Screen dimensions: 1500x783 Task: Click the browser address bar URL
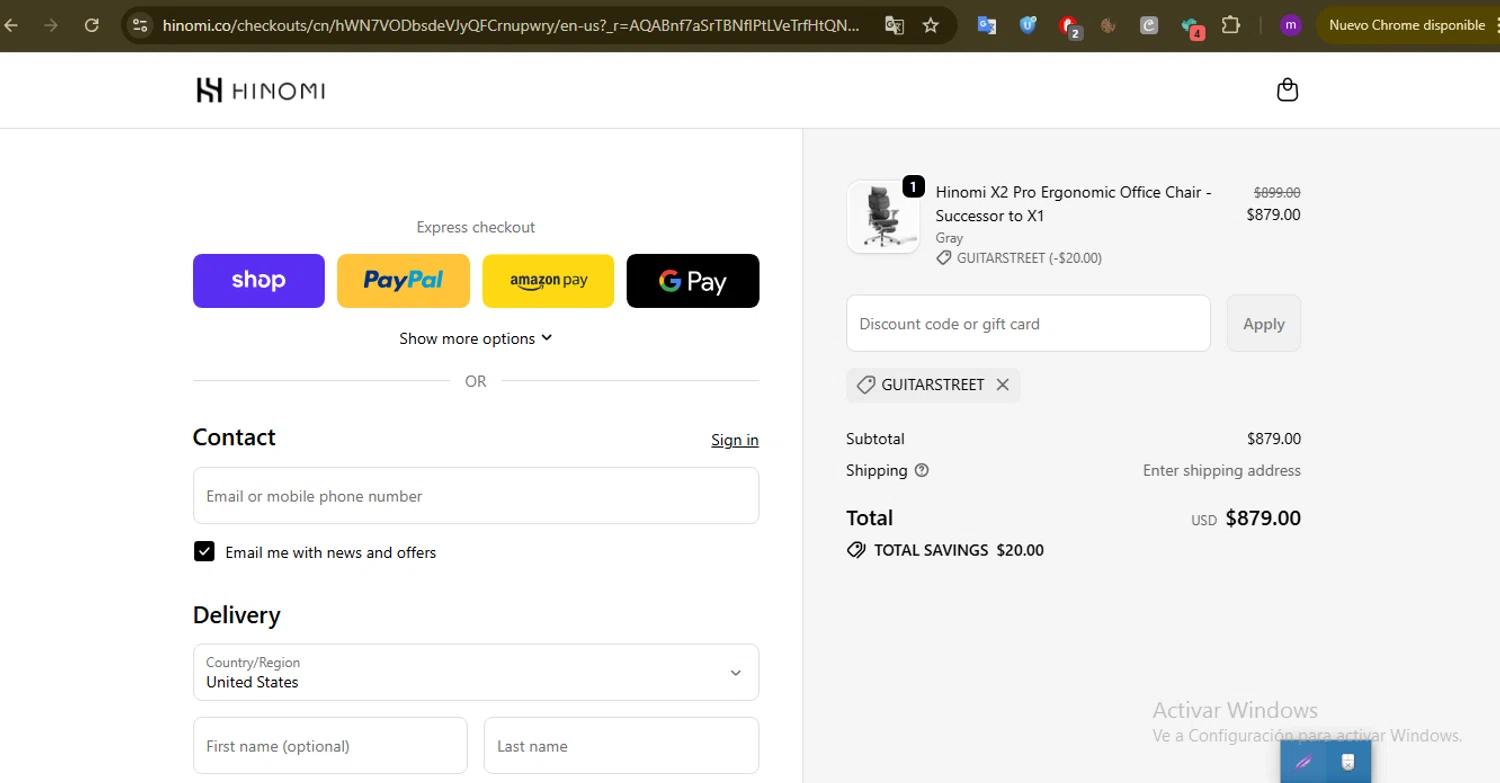pyautogui.click(x=510, y=25)
